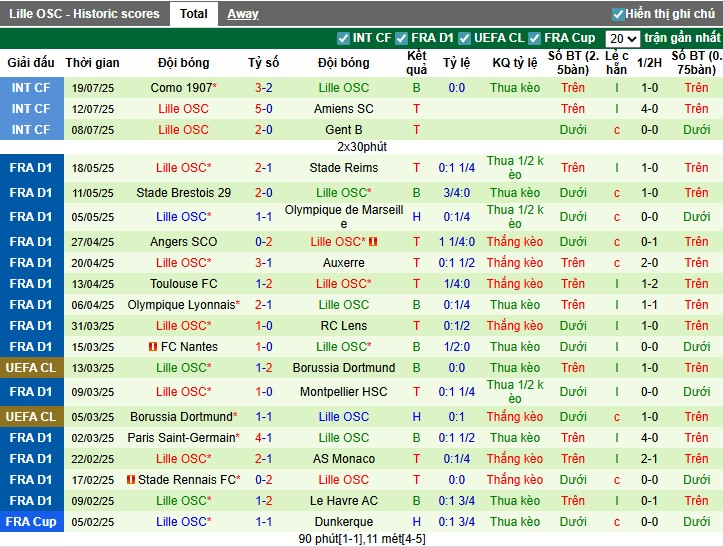
Task: Open Gent B team link
Action: (344, 130)
